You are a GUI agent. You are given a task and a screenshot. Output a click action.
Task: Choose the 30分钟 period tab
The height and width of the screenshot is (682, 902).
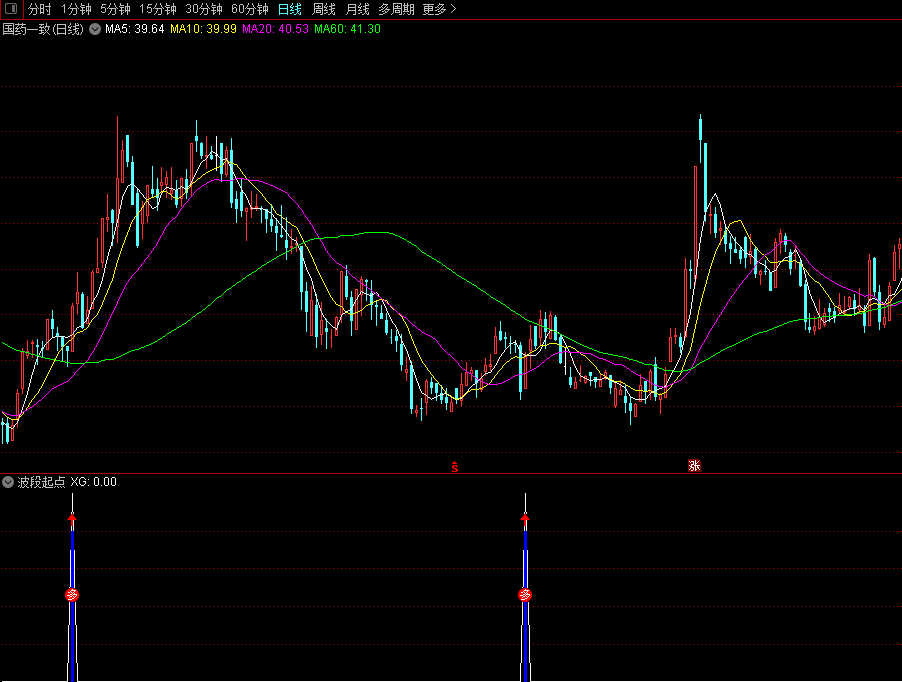204,9
